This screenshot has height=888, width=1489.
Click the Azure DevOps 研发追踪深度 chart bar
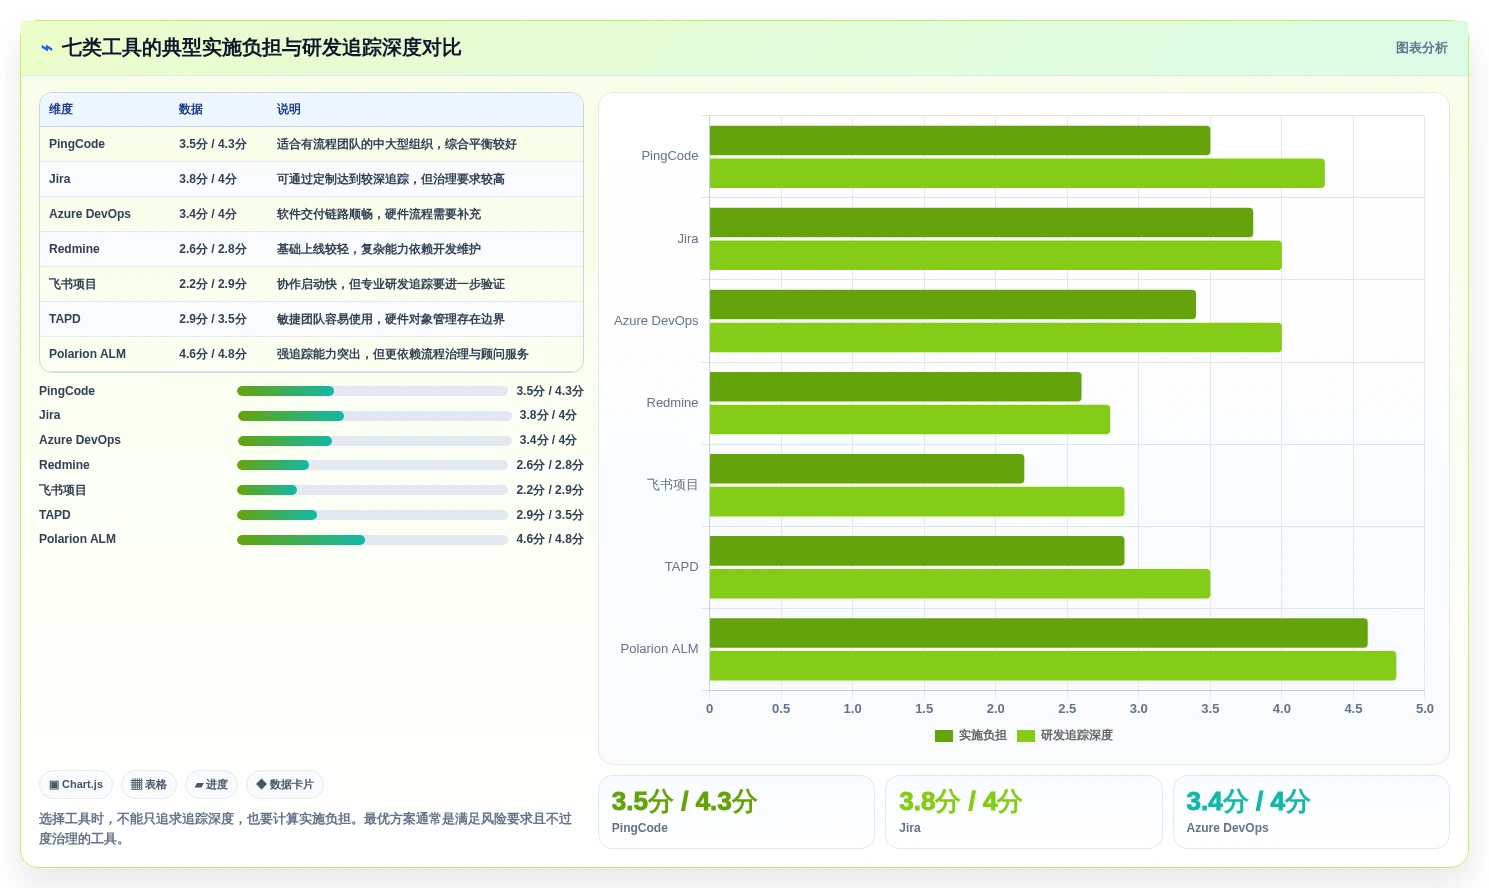coord(996,337)
